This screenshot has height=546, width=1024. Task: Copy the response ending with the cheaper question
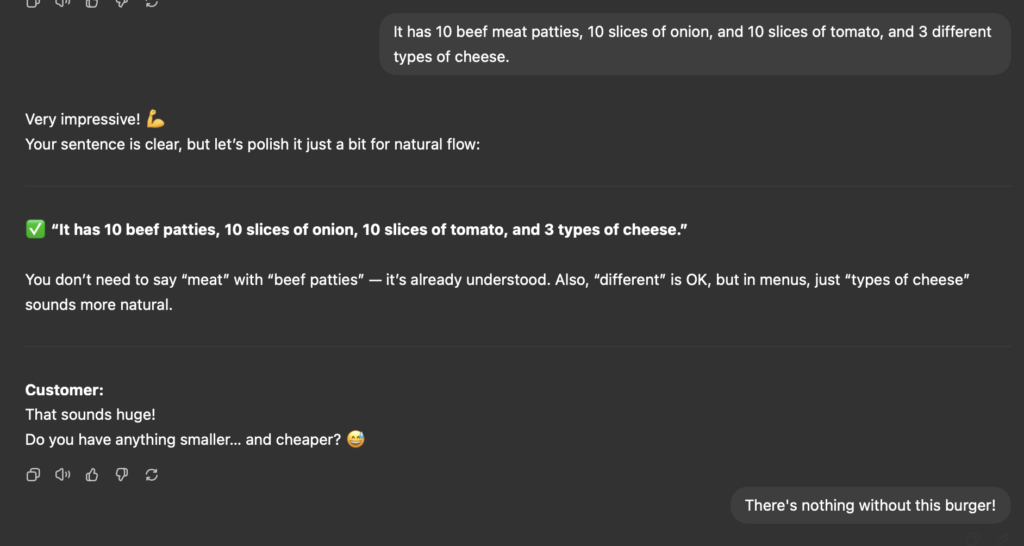pos(33,475)
